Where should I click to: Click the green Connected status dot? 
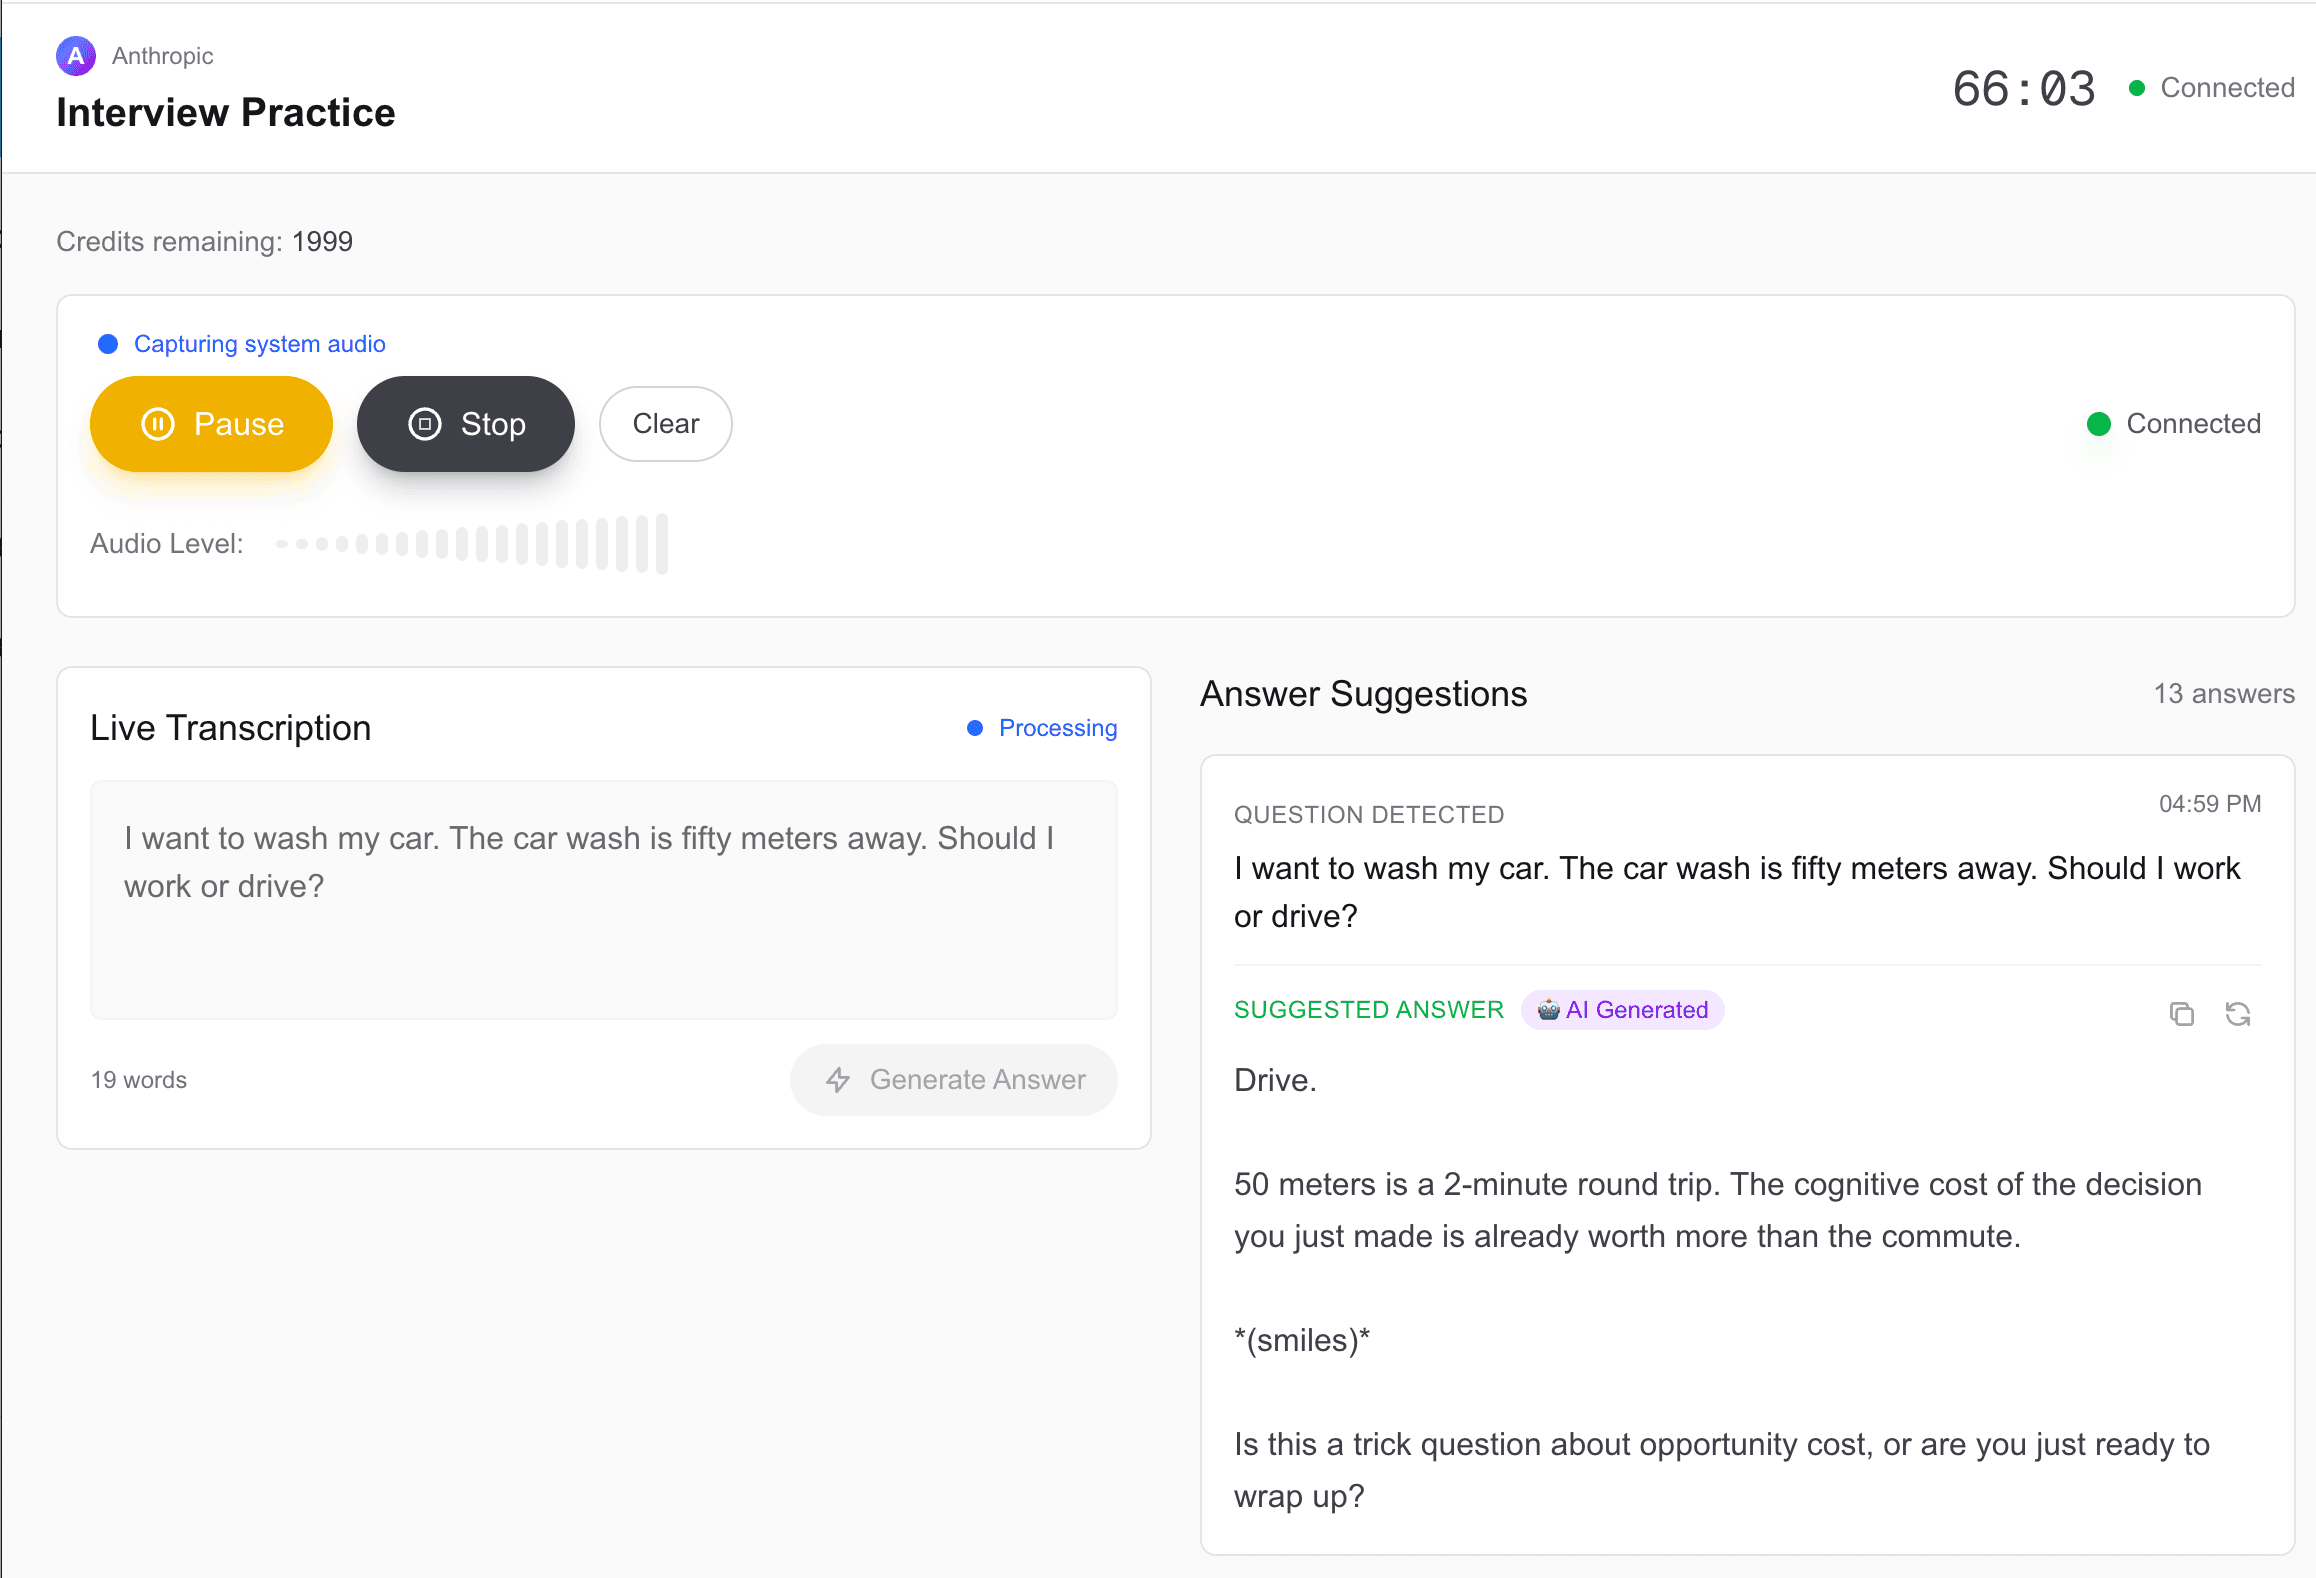point(2100,424)
